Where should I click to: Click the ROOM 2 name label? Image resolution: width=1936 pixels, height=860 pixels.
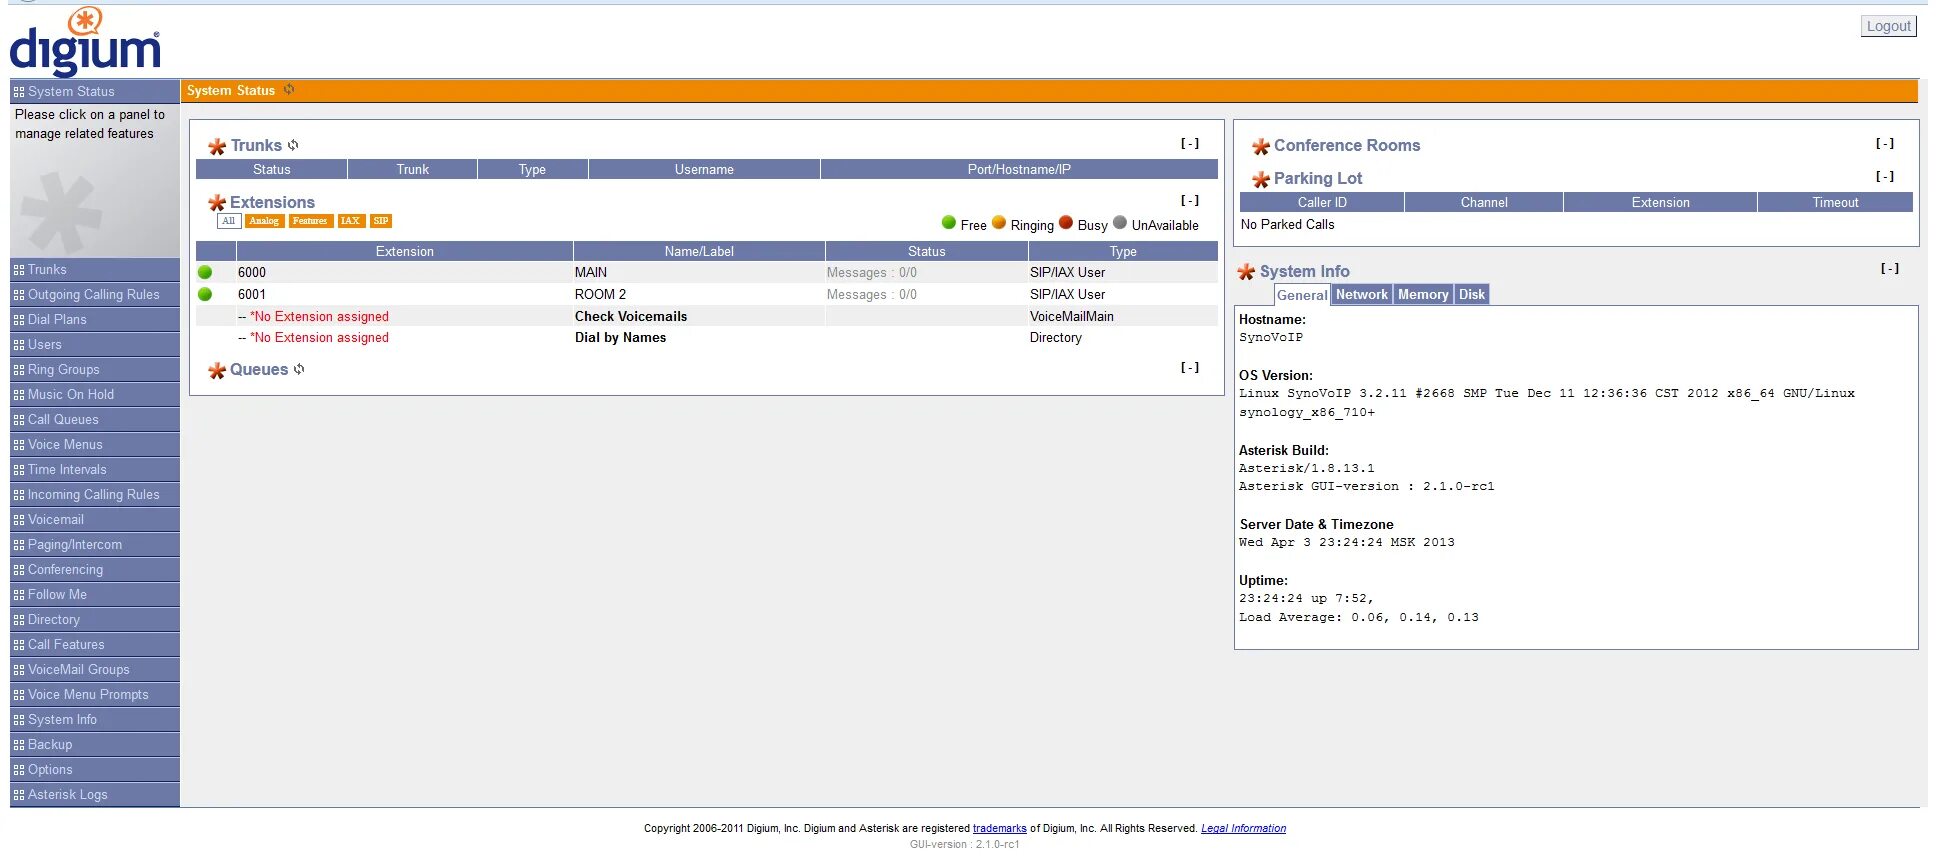[600, 294]
